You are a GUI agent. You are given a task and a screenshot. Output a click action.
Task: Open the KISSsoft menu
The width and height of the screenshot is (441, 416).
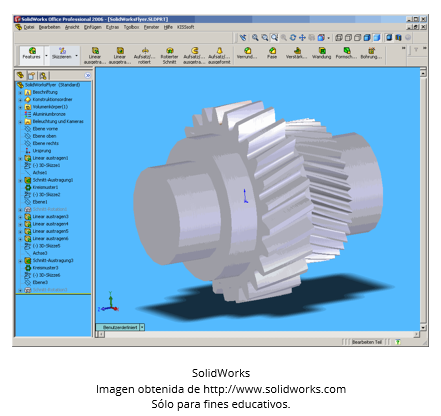185,27
